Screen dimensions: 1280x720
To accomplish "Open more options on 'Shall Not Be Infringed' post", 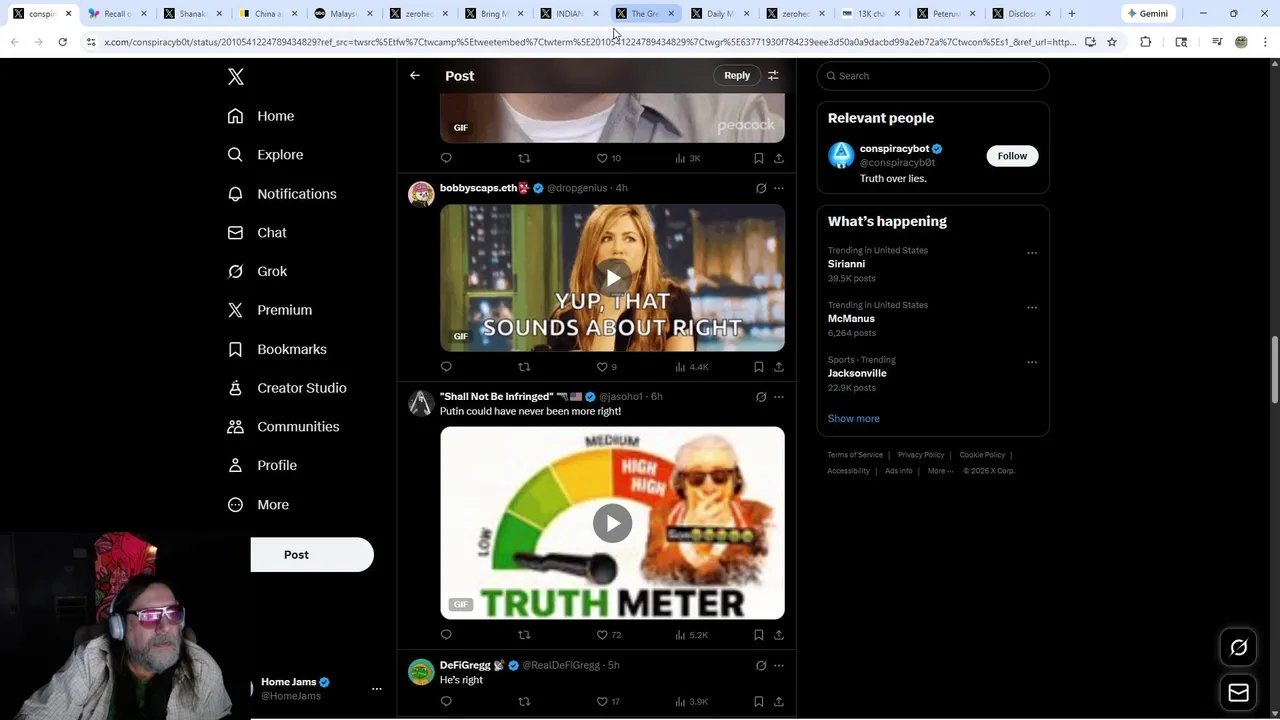I will pyautogui.click(x=779, y=397).
